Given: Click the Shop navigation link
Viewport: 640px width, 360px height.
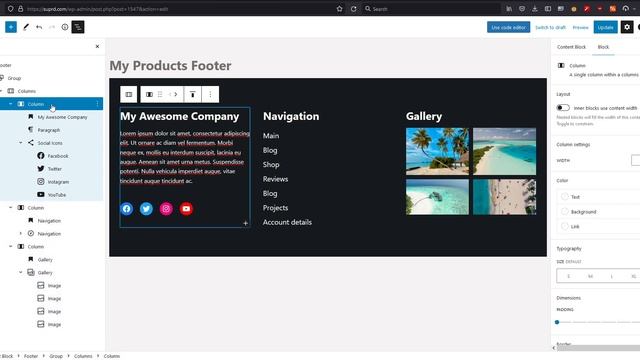Looking at the screenshot, I should 271,164.
